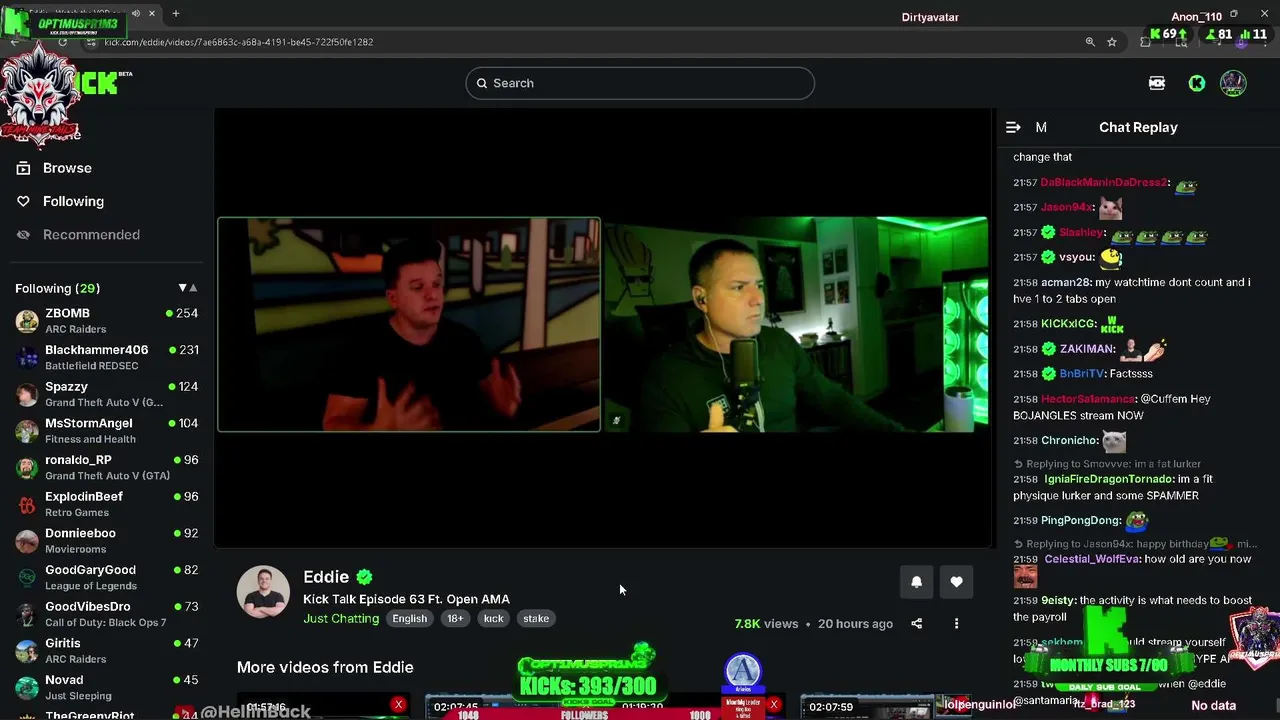
Task: Click the Kick drops icon in header
Action: click(1157, 83)
